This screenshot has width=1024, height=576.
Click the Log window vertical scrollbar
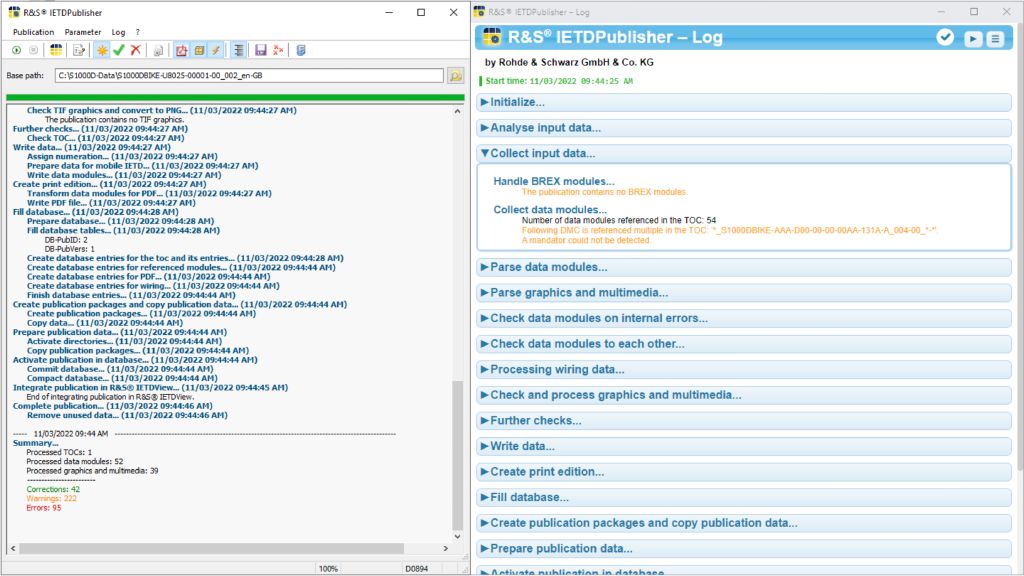pos(1020,245)
